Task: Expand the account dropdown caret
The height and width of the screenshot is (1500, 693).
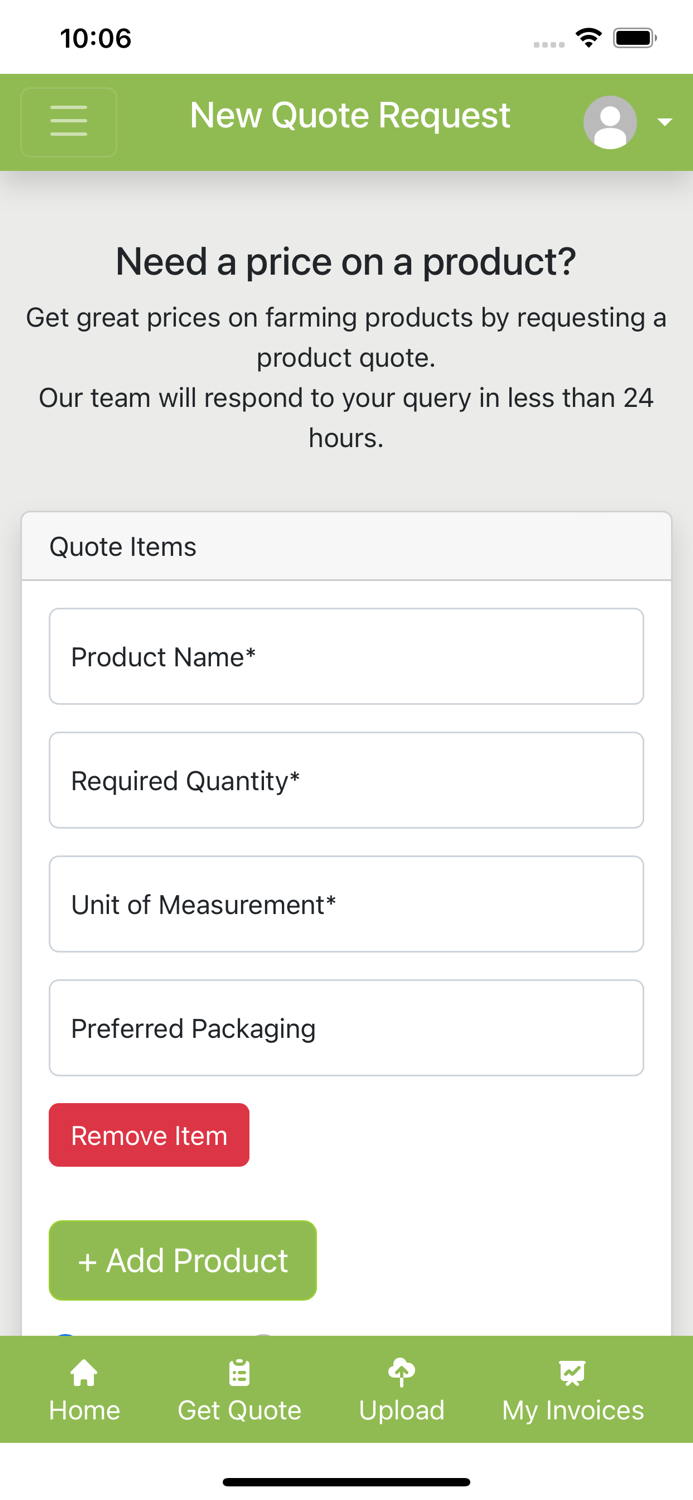Action: 665,122
